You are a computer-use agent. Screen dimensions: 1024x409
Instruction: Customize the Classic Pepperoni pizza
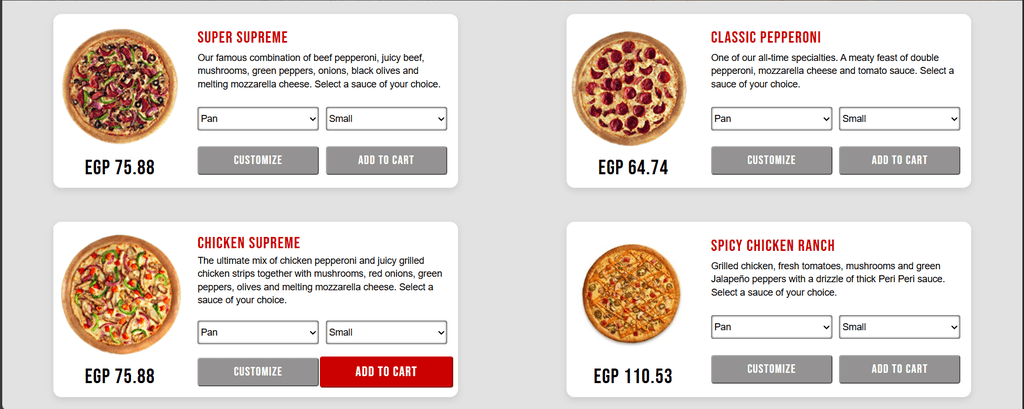pos(771,160)
